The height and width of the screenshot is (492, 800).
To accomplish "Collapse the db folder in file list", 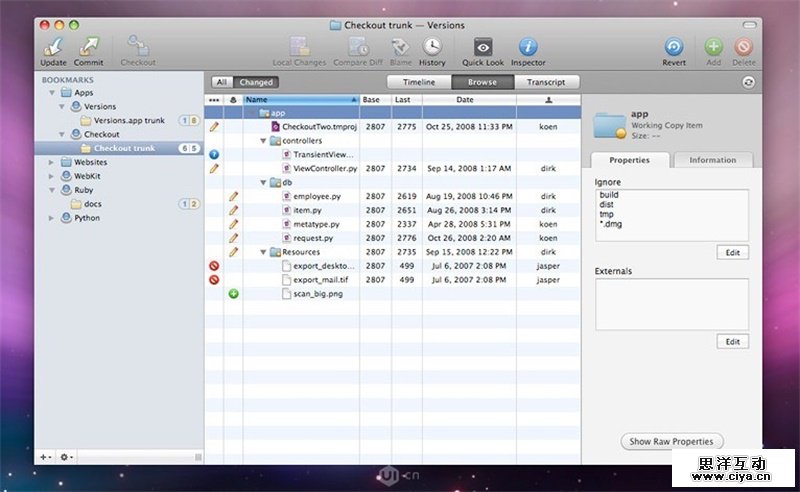I will coord(263,183).
